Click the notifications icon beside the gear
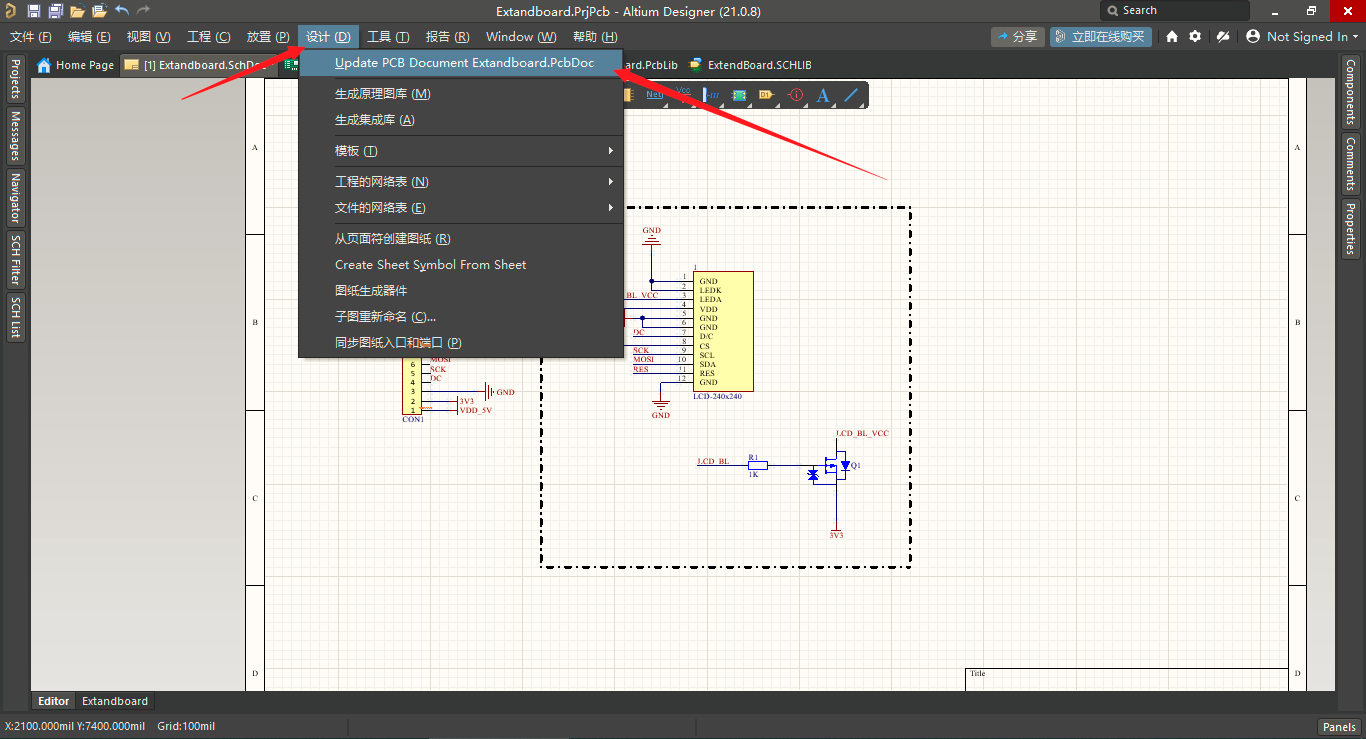This screenshot has width=1366, height=739. point(1222,36)
